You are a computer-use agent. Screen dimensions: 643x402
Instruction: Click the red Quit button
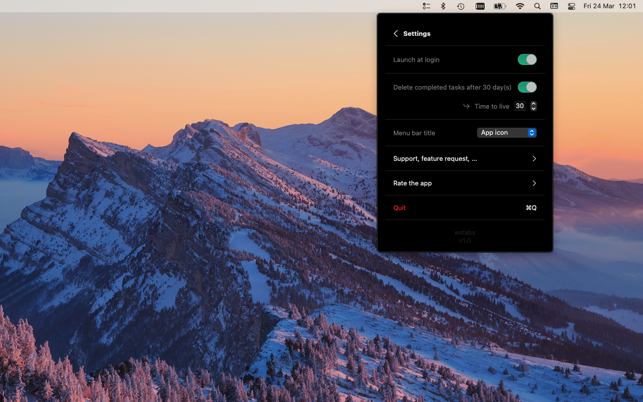pos(399,208)
